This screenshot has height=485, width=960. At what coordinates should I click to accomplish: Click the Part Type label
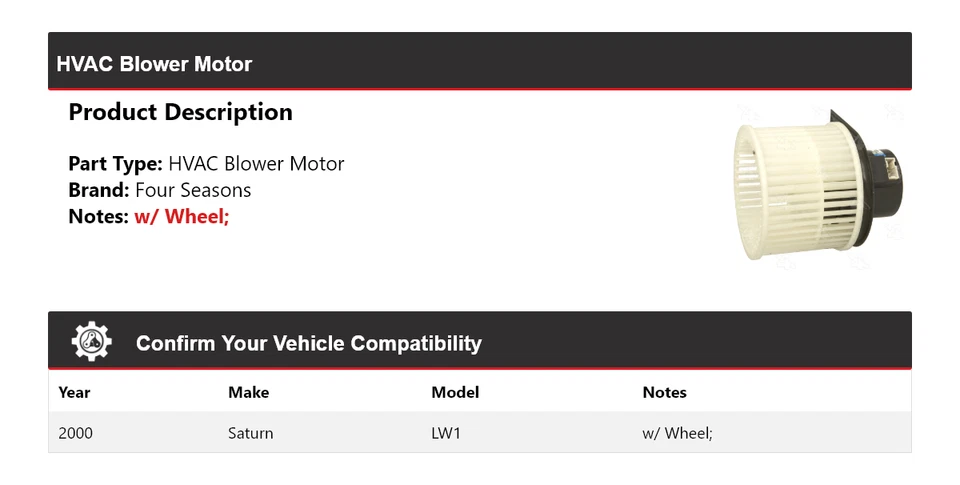[115, 164]
